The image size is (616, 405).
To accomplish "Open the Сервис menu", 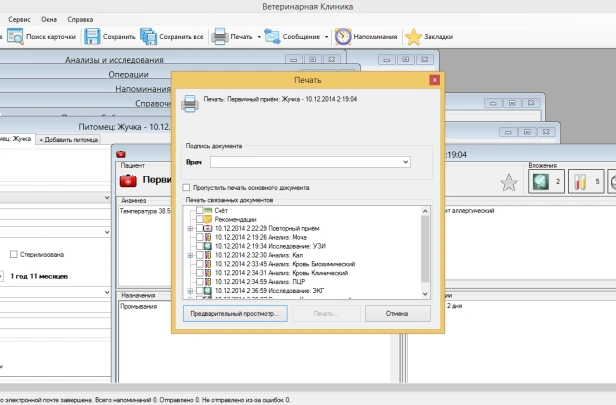I will [x=19, y=19].
